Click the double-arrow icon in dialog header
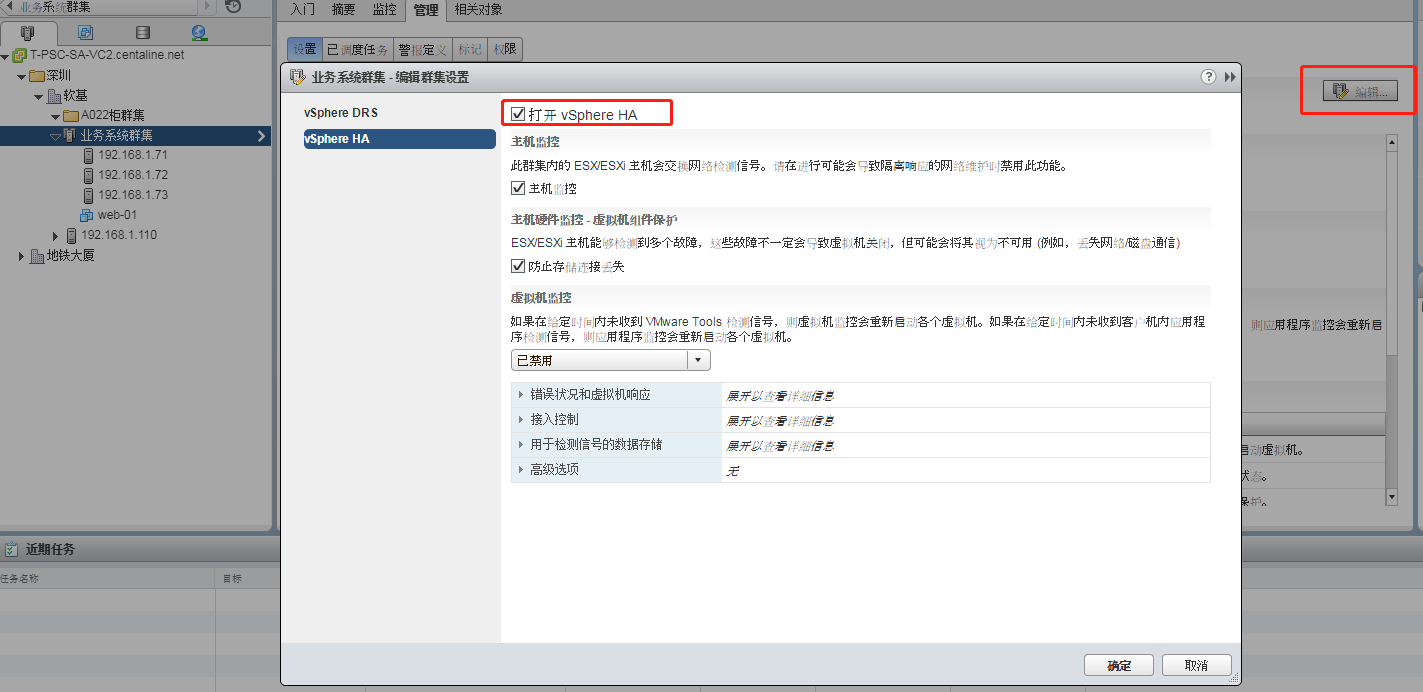 1229,77
